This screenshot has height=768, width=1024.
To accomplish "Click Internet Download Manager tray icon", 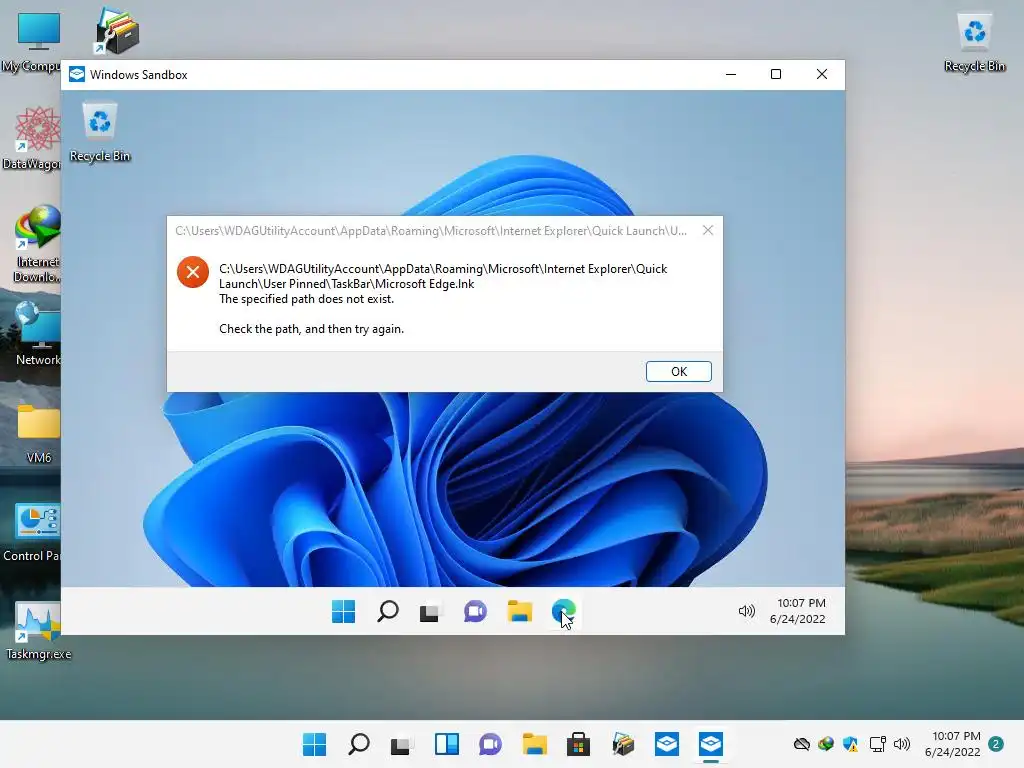I will click(x=825, y=744).
